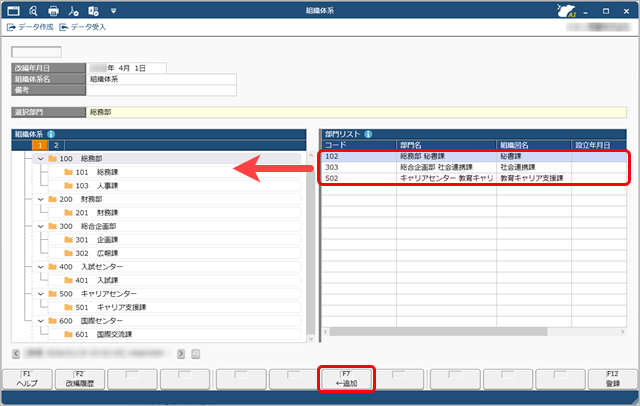This screenshot has height=406, width=640.
Task: Open the quick toolbar dropdown arrow
Action: [112, 9]
